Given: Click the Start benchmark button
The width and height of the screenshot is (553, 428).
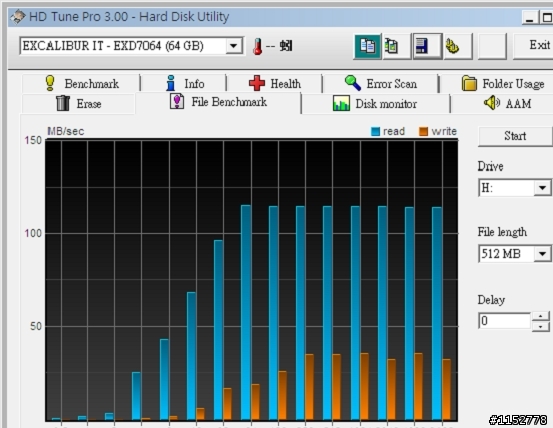Looking at the screenshot, I should tap(515, 136).
